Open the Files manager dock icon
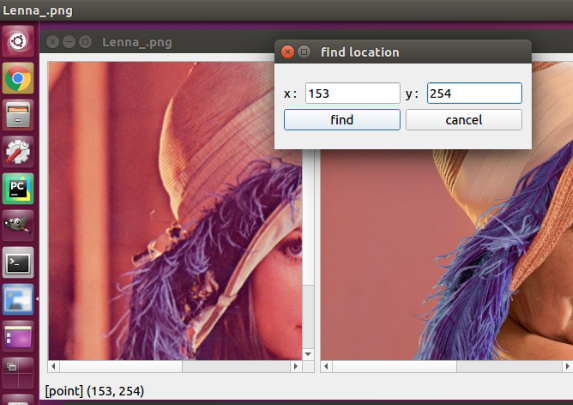Viewport: 573px width, 405px height. pos(18,115)
